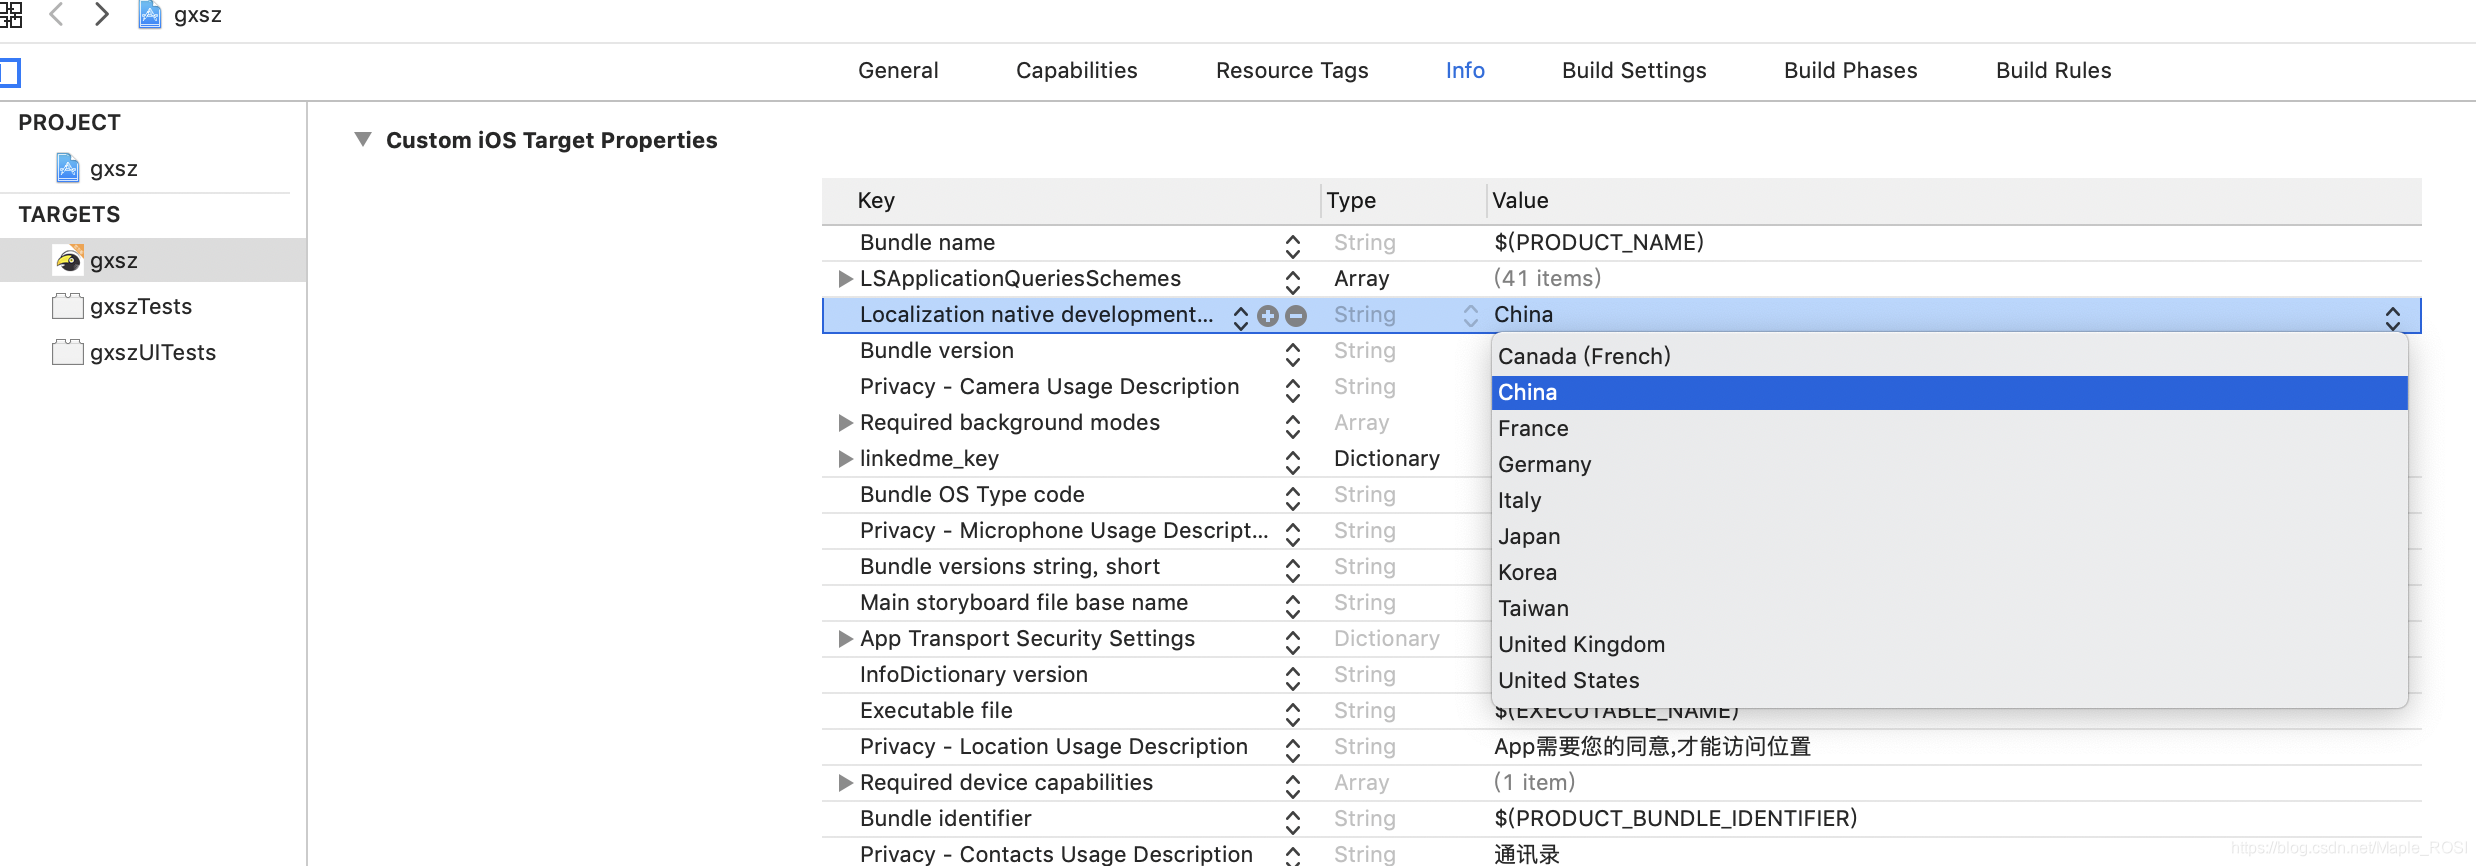Click the forward navigation arrow

[x=101, y=15]
